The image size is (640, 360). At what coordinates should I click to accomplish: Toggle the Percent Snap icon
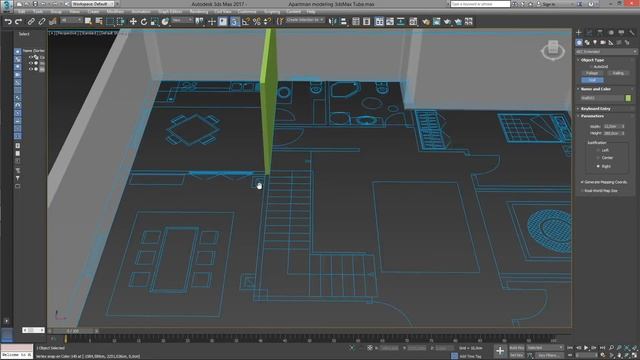(x=256, y=22)
